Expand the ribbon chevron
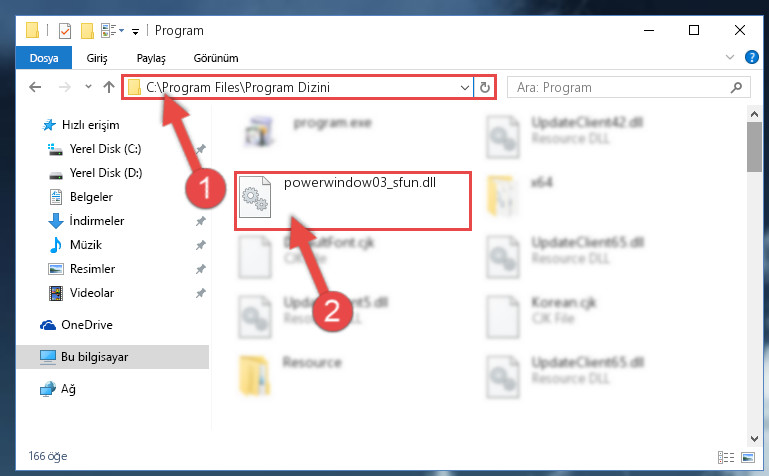 (730, 57)
